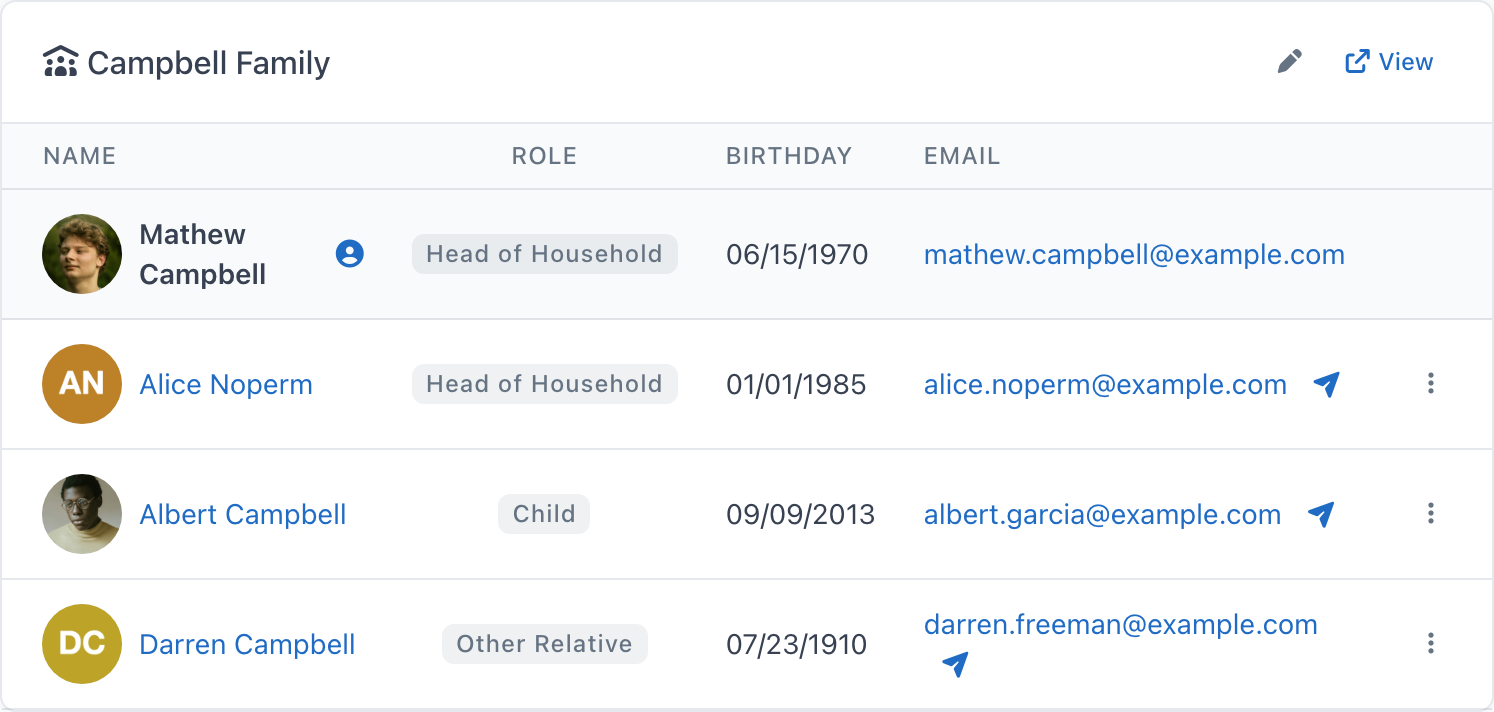1494x712 pixels.
Task: Click the user profile icon beside Mathew Campbell
Action: pyautogui.click(x=349, y=254)
